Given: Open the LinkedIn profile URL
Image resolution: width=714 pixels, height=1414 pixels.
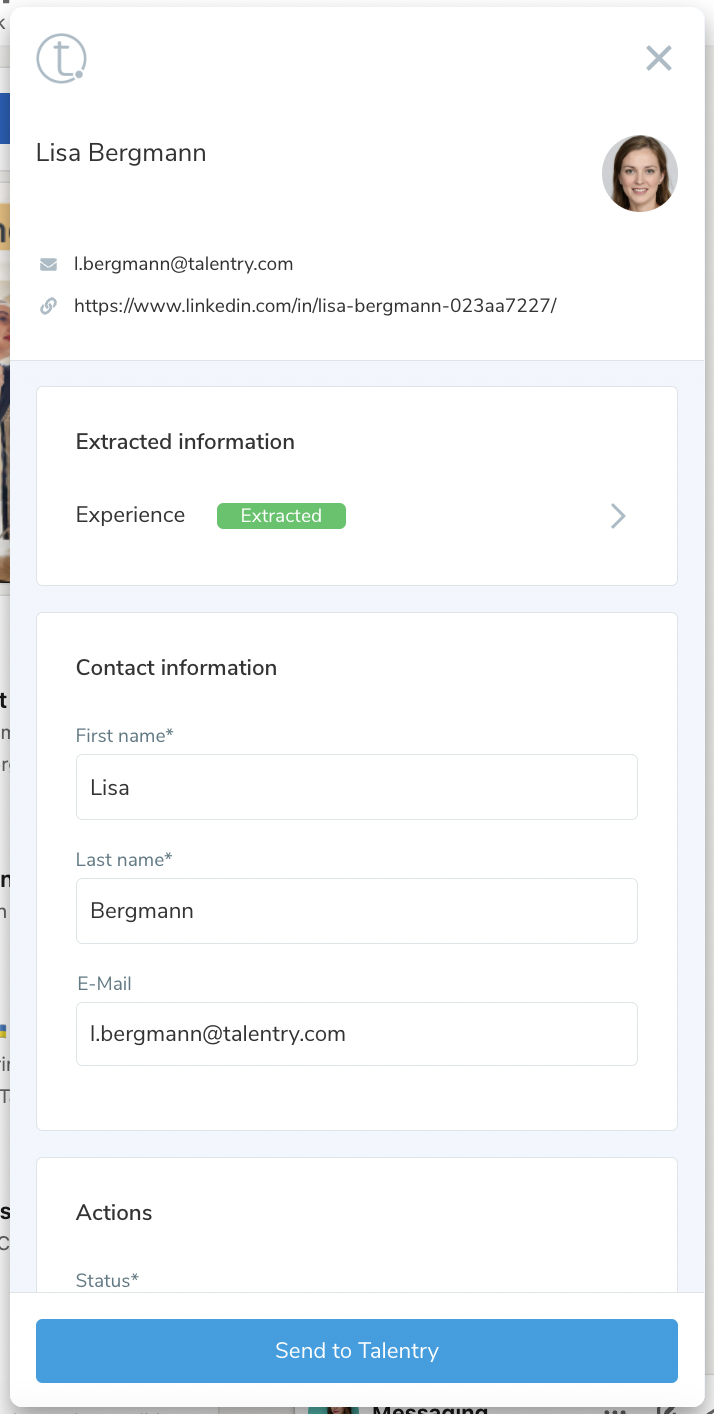Looking at the screenshot, I should coord(314,306).
